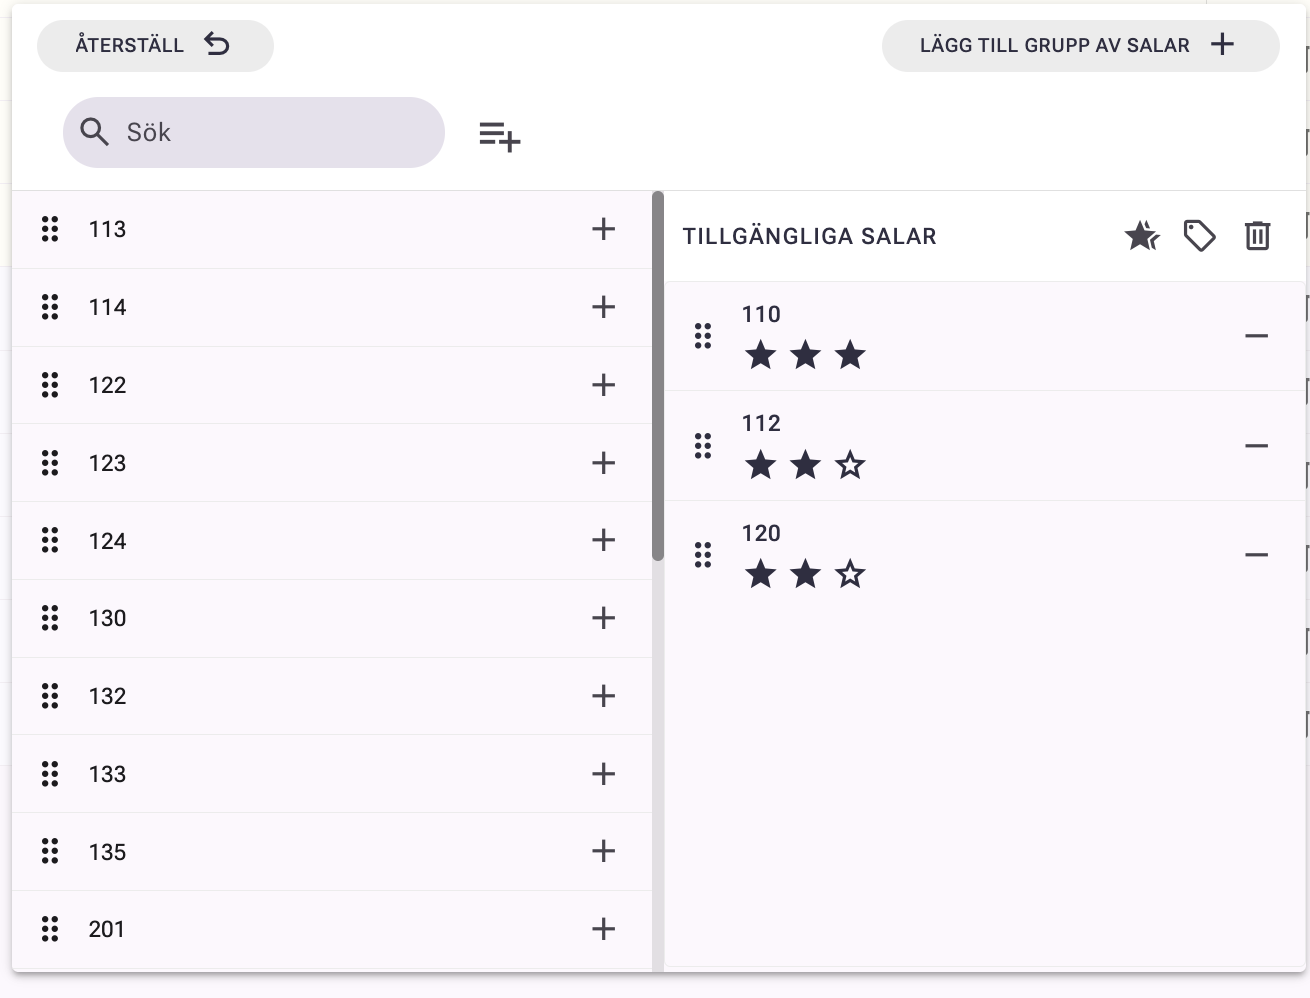Remove room 110 with the minus icon

click(1256, 336)
